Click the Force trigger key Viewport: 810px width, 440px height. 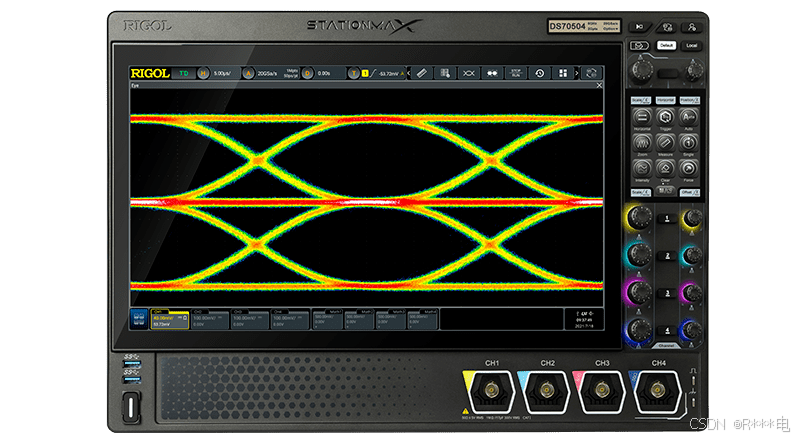(x=689, y=168)
